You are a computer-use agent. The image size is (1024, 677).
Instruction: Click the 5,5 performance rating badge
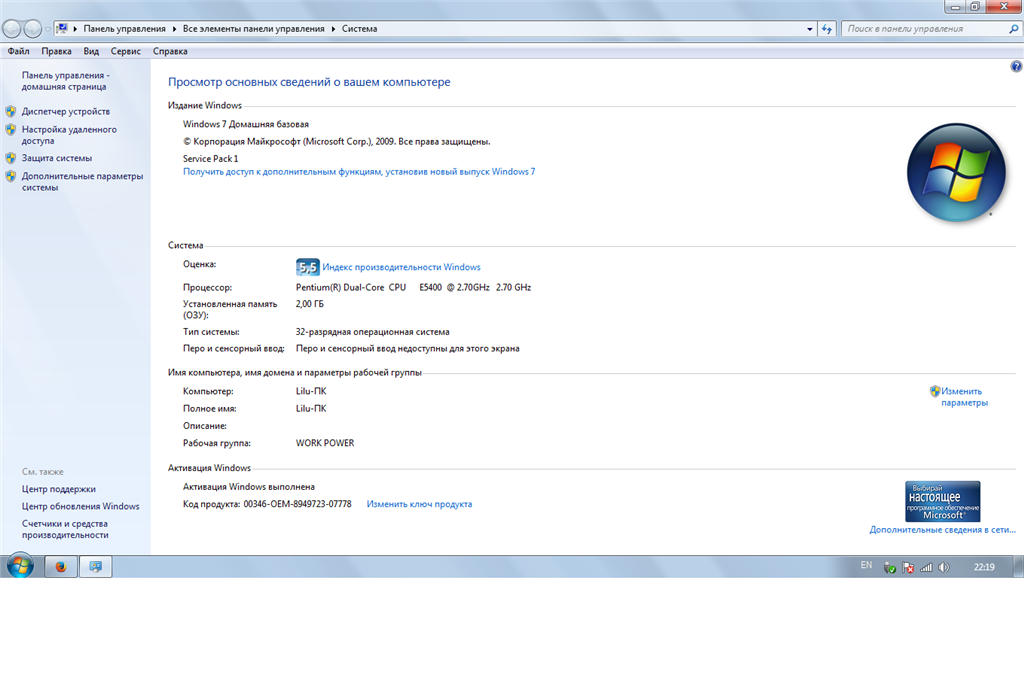pyautogui.click(x=308, y=267)
